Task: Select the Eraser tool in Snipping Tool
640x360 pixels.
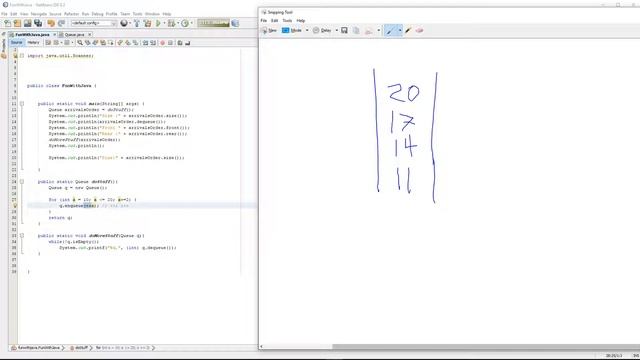Action: [x=419, y=30]
